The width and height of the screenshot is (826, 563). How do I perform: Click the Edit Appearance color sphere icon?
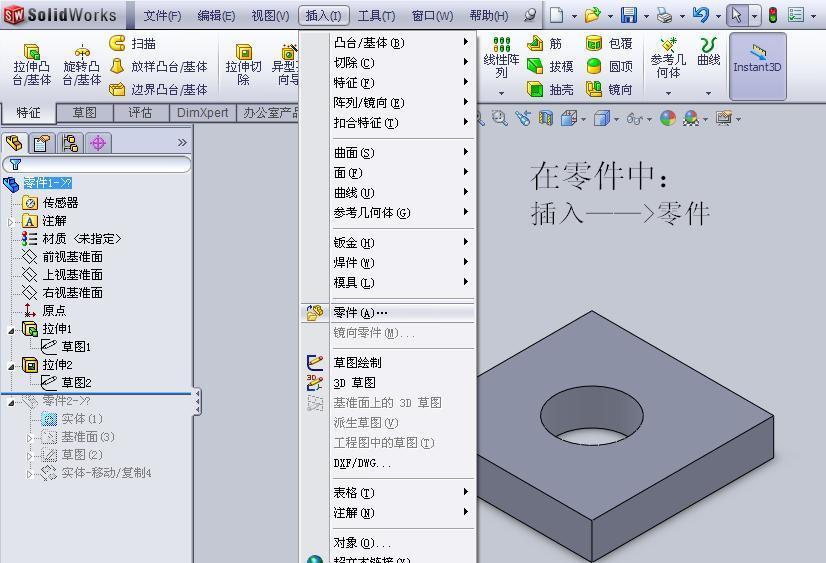coord(668,118)
